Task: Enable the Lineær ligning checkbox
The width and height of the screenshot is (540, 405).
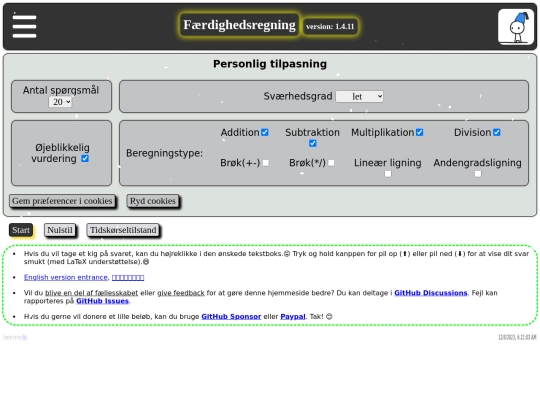Action: point(388,174)
